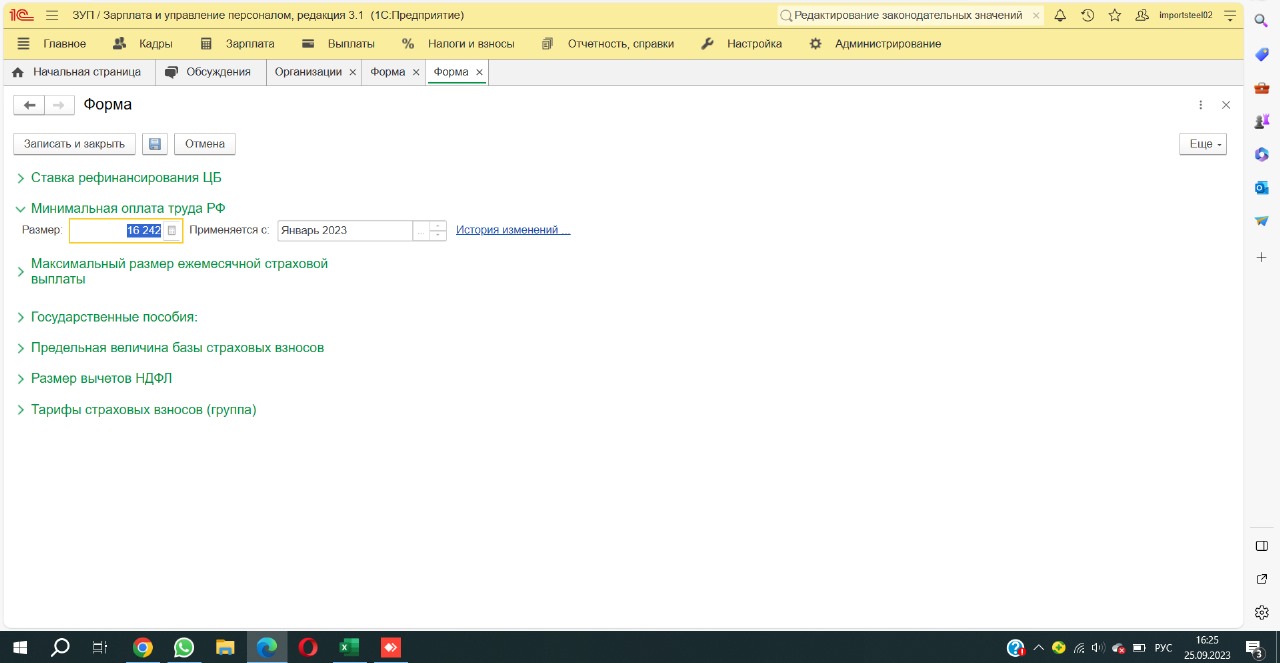Click the favorites star icon

coord(1114,16)
